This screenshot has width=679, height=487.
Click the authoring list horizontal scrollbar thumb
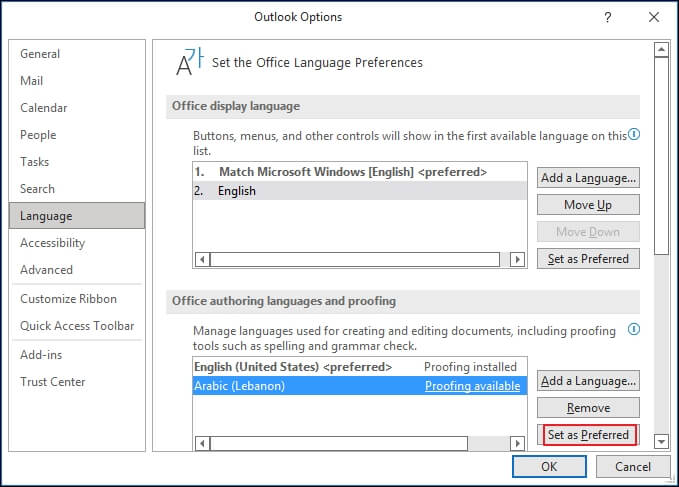click(339, 444)
